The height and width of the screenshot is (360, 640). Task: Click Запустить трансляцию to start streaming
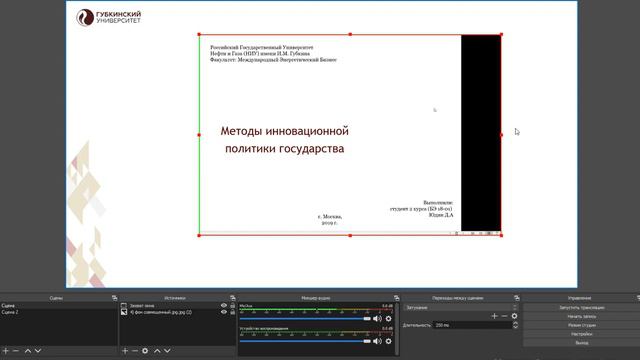[582, 307]
